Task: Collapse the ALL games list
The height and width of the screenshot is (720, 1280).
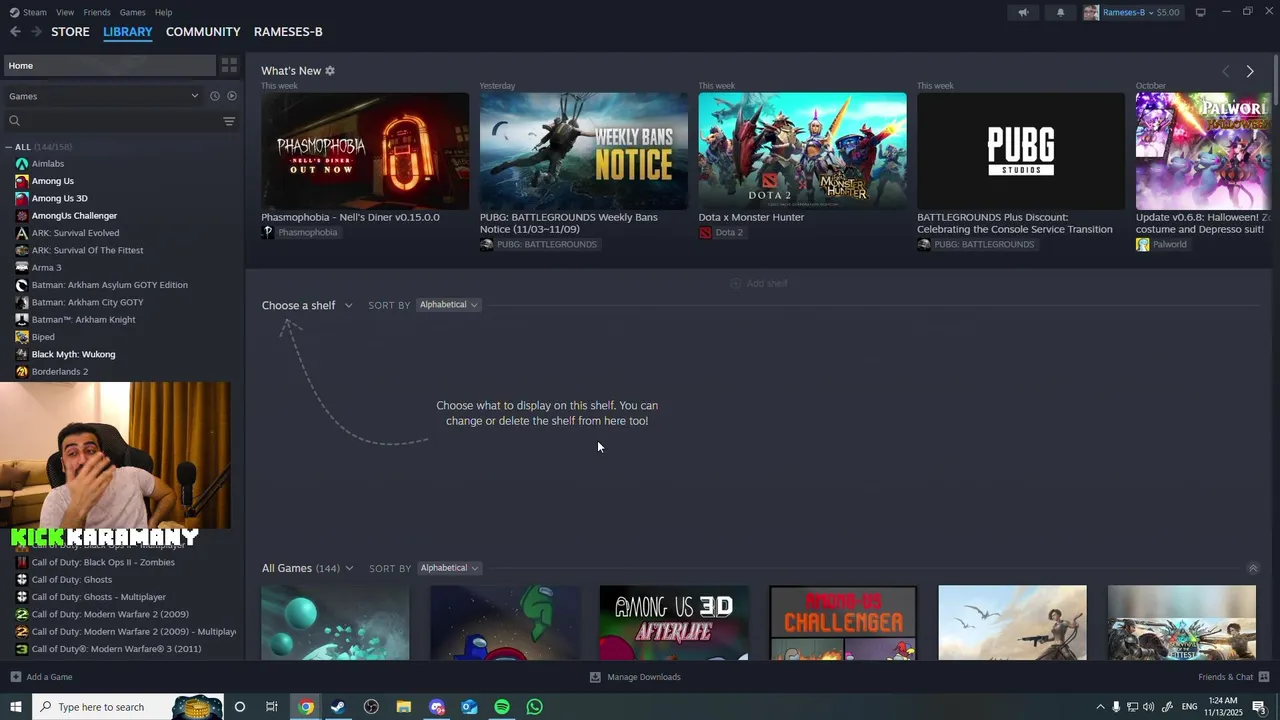Action: (x=8, y=147)
